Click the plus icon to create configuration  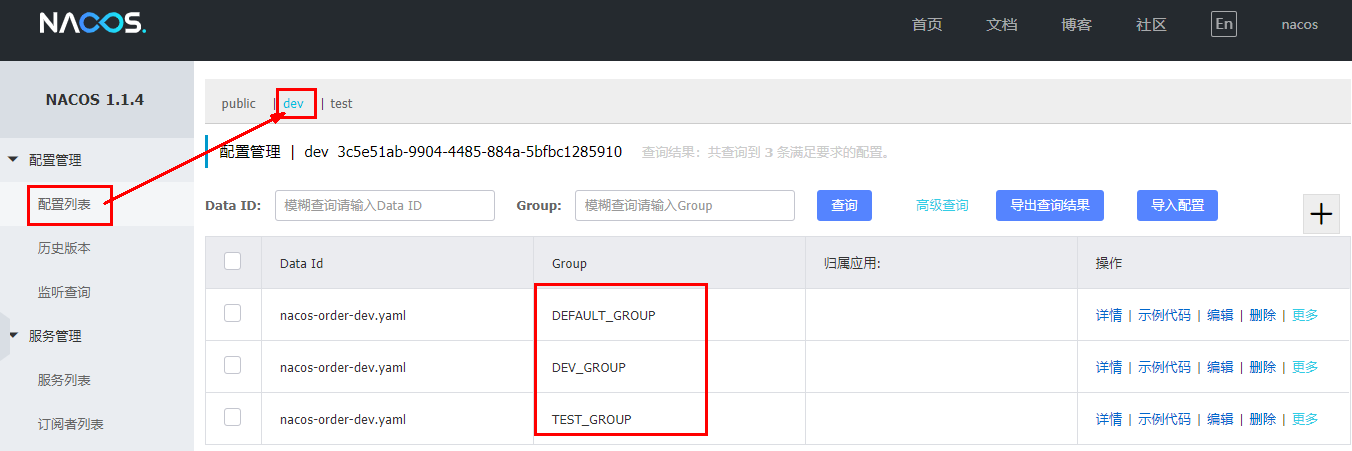point(1322,214)
